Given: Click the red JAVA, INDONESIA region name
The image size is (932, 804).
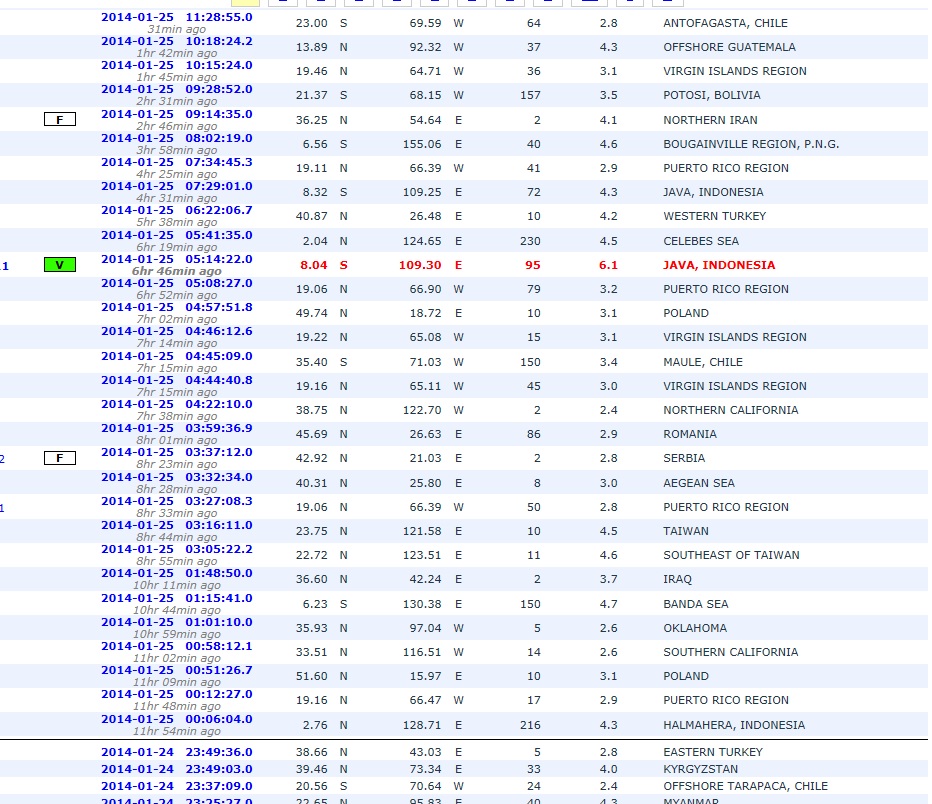Looking at the screenshot, I should pos(718,265).
